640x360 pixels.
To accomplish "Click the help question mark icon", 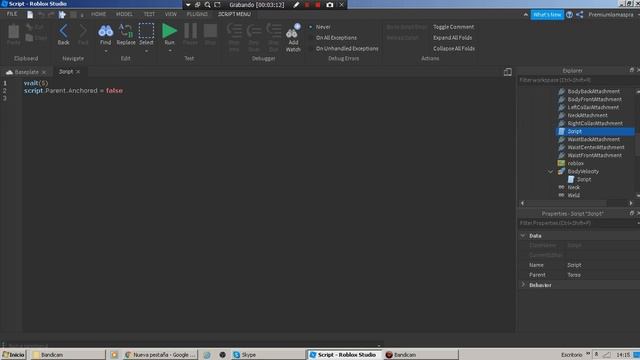I will click(569, 15).
